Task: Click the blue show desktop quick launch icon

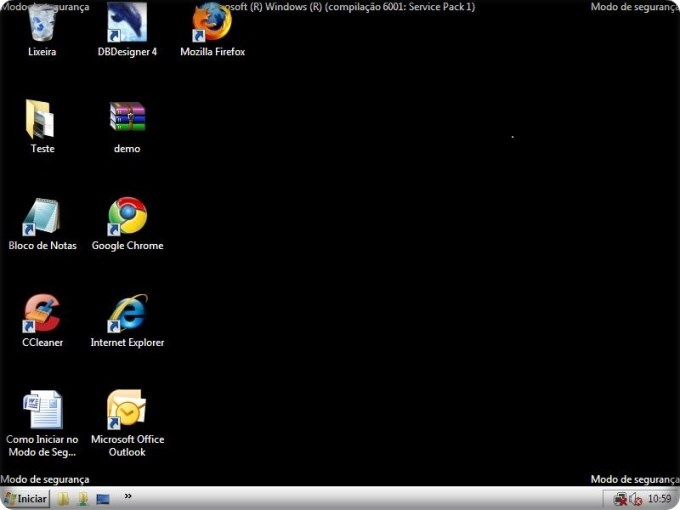Action: (103, 499)
